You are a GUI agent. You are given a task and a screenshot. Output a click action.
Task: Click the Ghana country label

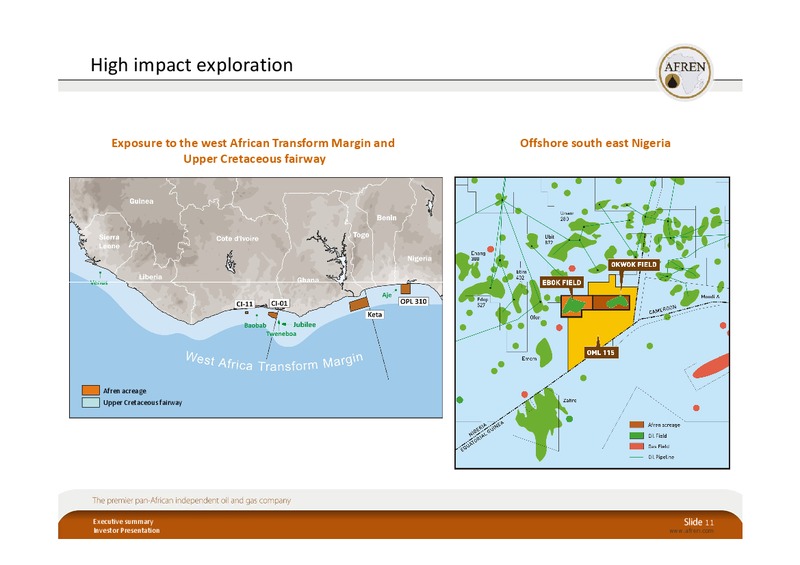pos(308,280)
